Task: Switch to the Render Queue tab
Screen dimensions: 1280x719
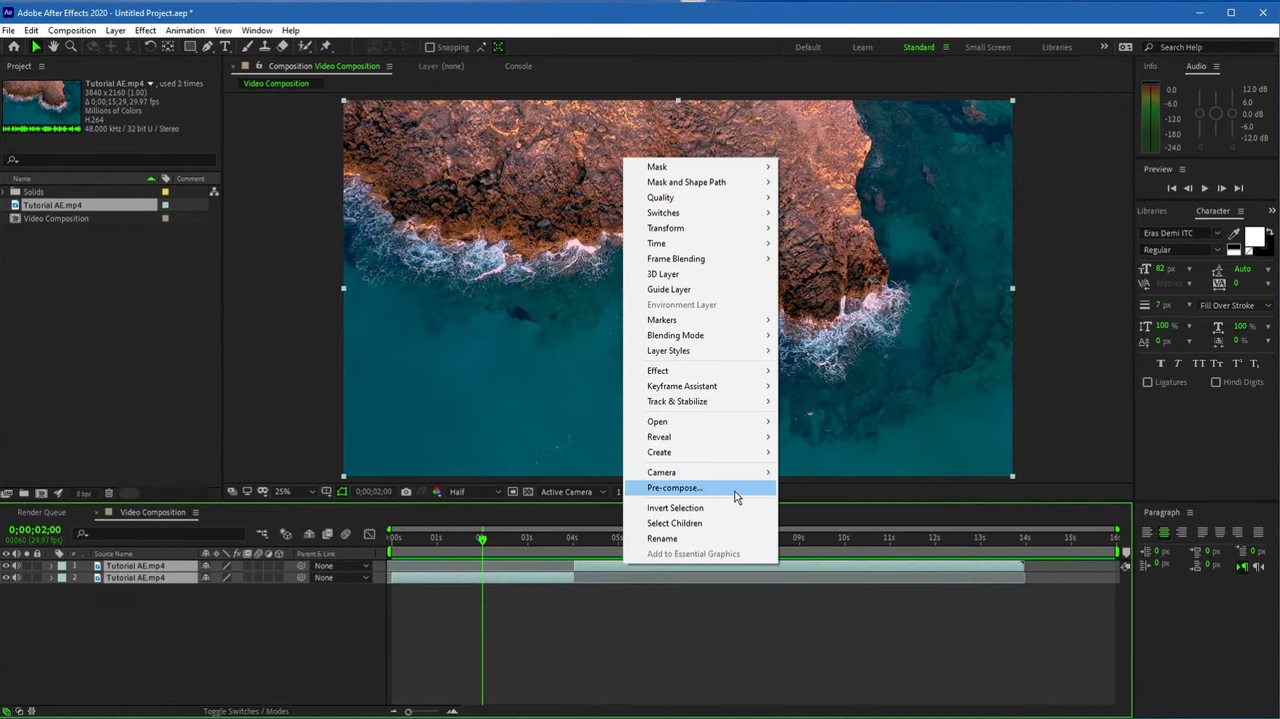Action: pos(42,512)
